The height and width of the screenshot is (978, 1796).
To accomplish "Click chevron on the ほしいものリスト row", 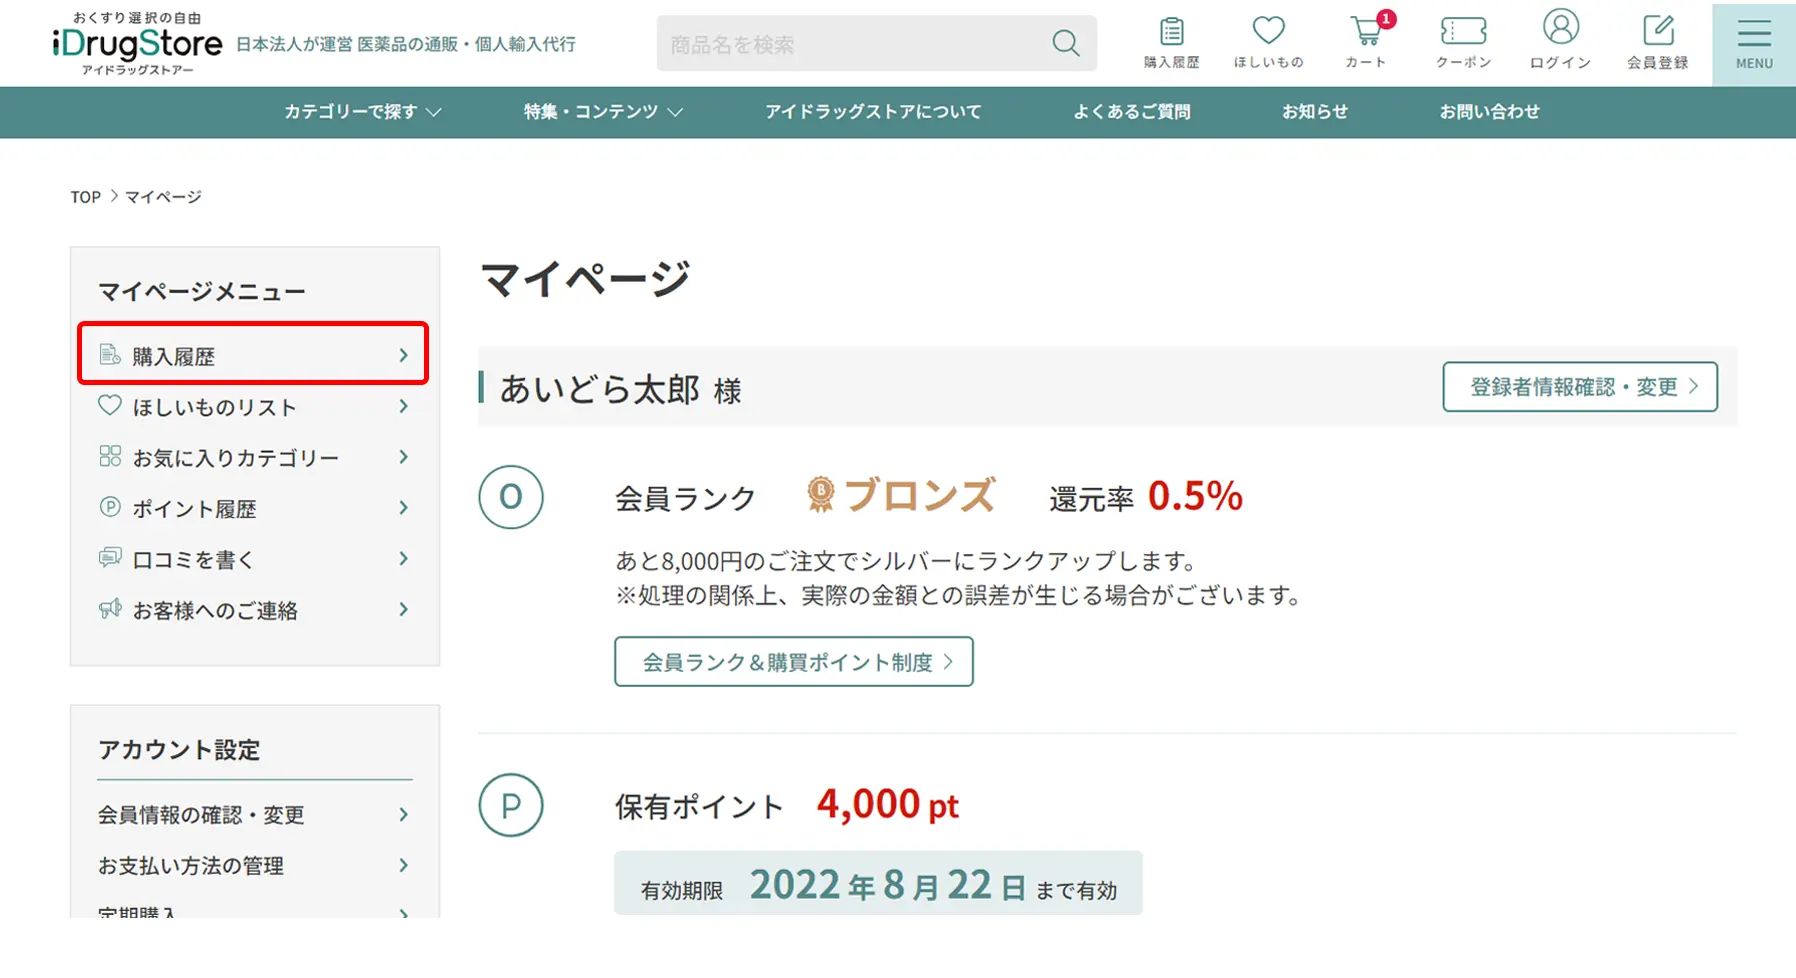I will pyautogui.click(x=404, y=406).
